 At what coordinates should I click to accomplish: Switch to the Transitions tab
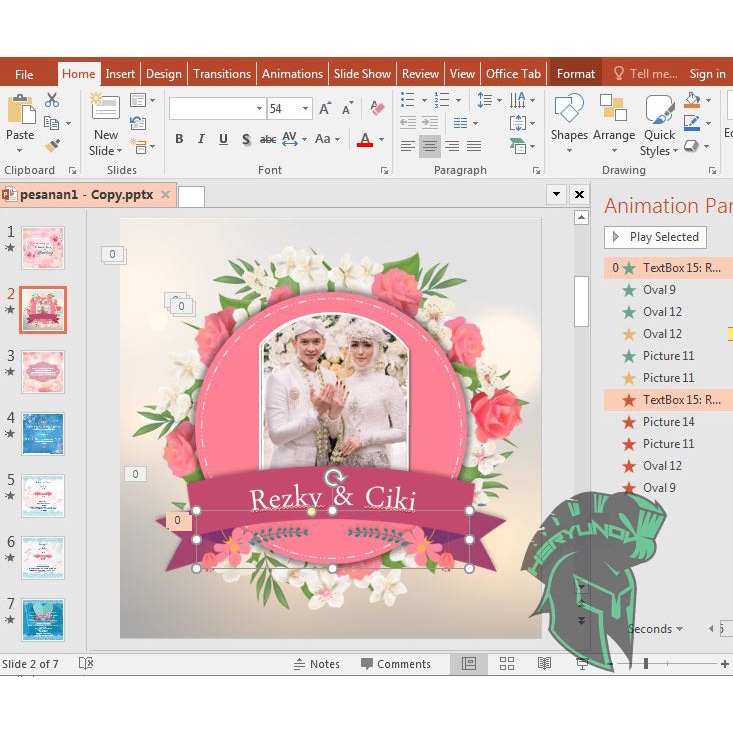222,74
